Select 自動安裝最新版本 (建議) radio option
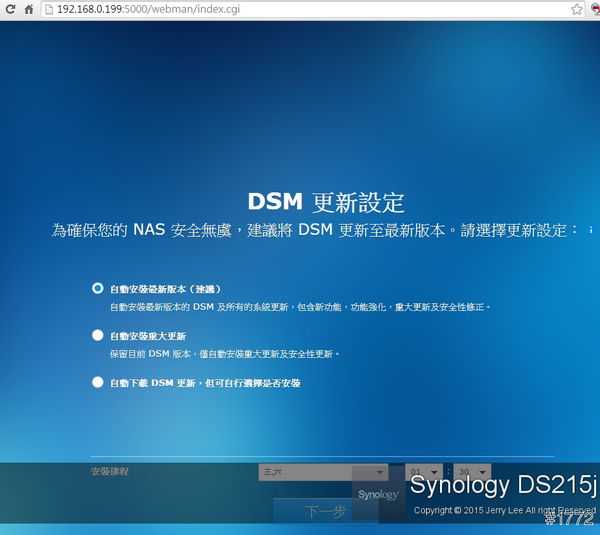The image size is (600, 535). click(x=98, y=288)
